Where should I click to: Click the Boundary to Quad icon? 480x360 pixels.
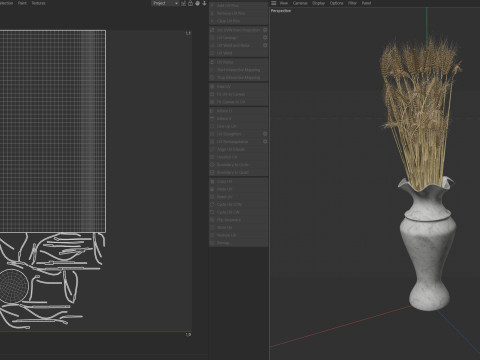[x=212, y=172]
